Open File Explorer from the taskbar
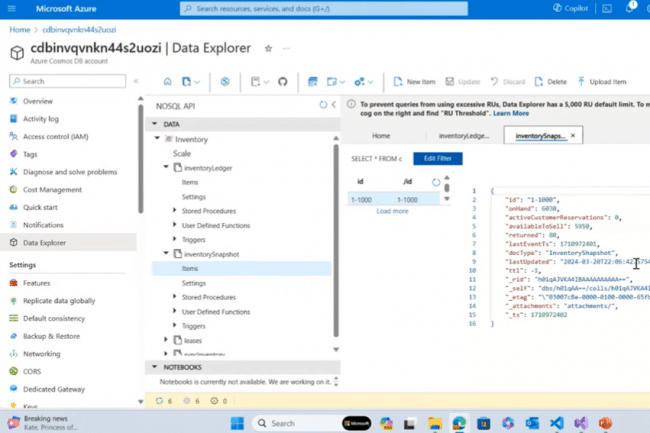This screenshot has width=650, height=433. coord(435,423)
